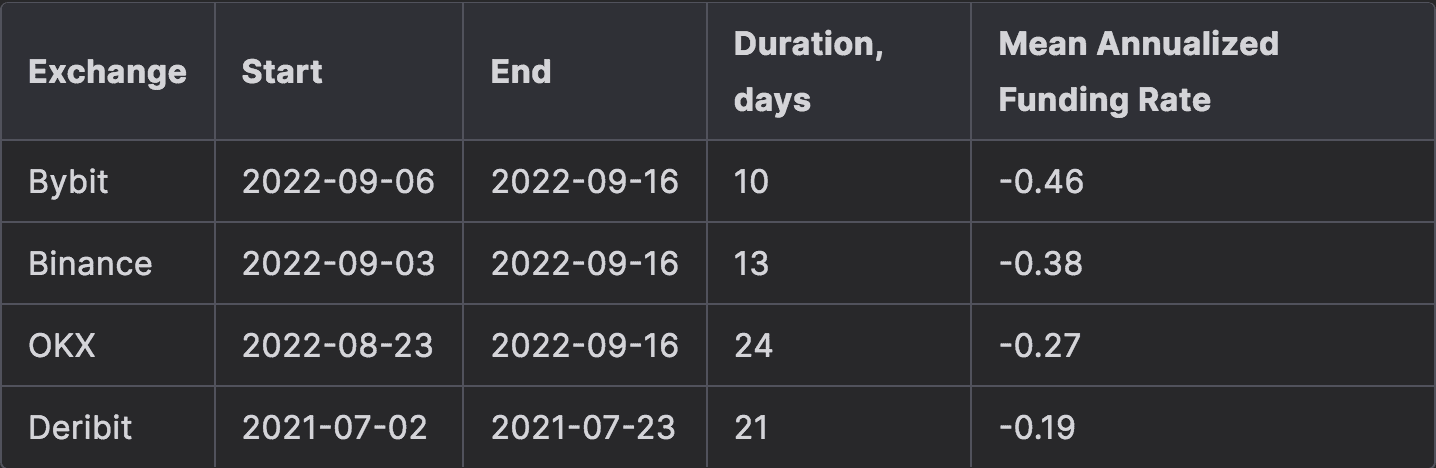Viewport: 1436px width, 468px height.
Task: Click OKX funding rate -0.27
Action: point(1039,346)
